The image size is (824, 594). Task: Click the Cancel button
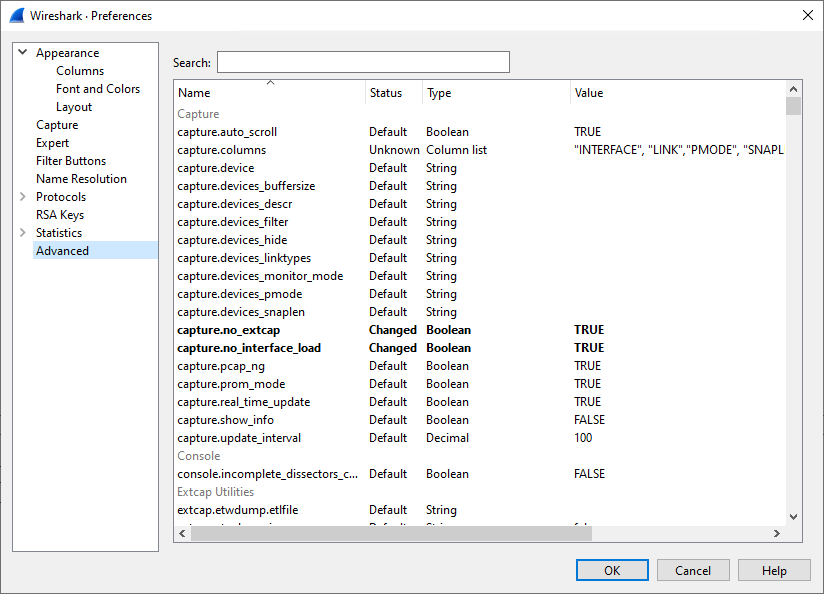pos(693,570)
